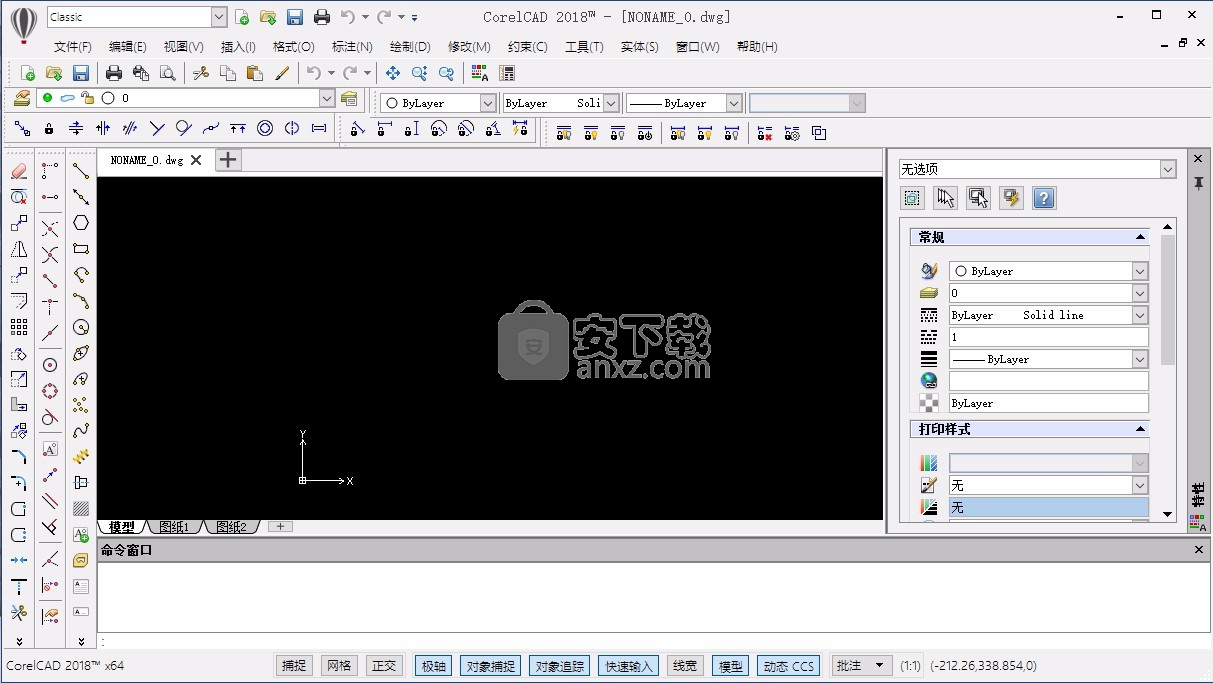
Task: Toggle 网格 grid in status bar
Action: (x=339, y=666)
